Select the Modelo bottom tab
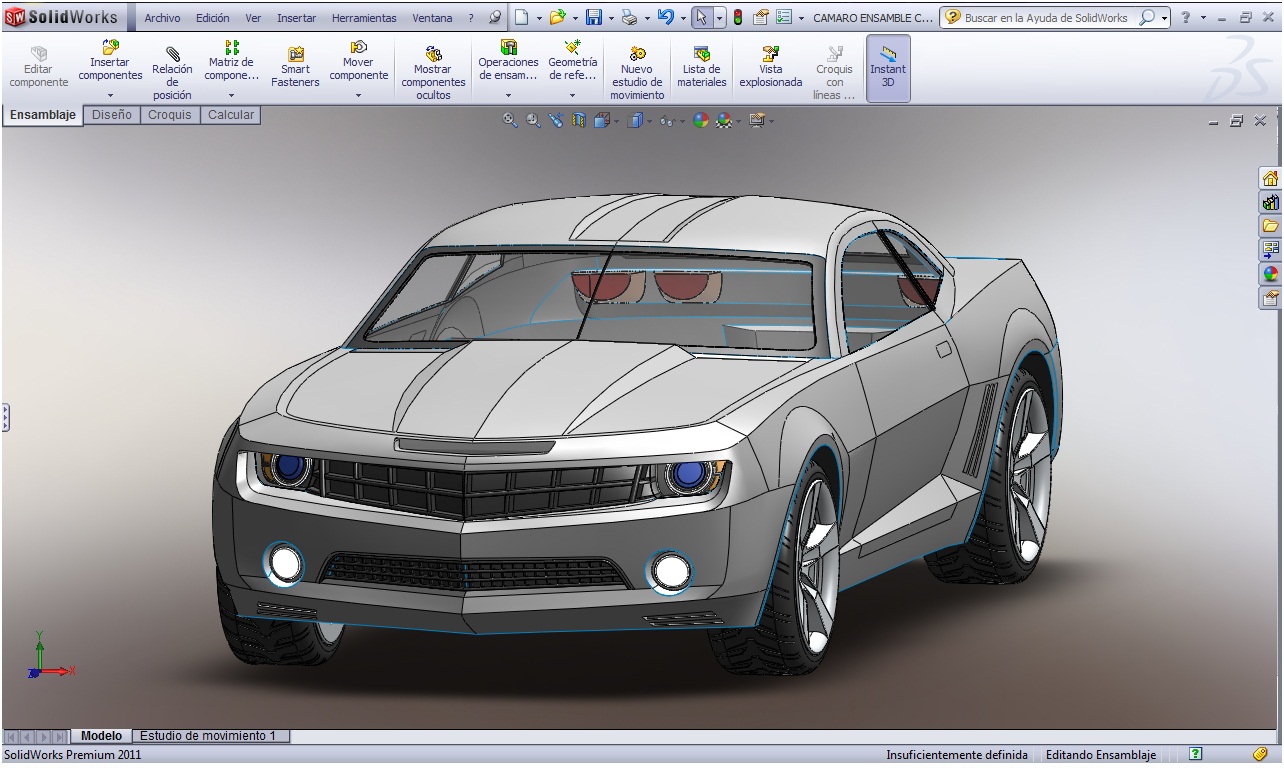 coord(101,735)
